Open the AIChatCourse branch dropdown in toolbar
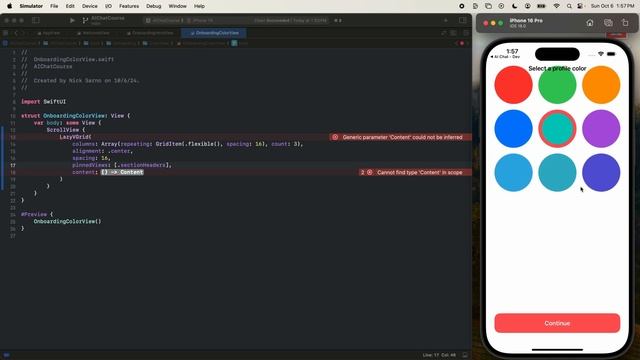 pyautogui.click(x=103, y=20)
